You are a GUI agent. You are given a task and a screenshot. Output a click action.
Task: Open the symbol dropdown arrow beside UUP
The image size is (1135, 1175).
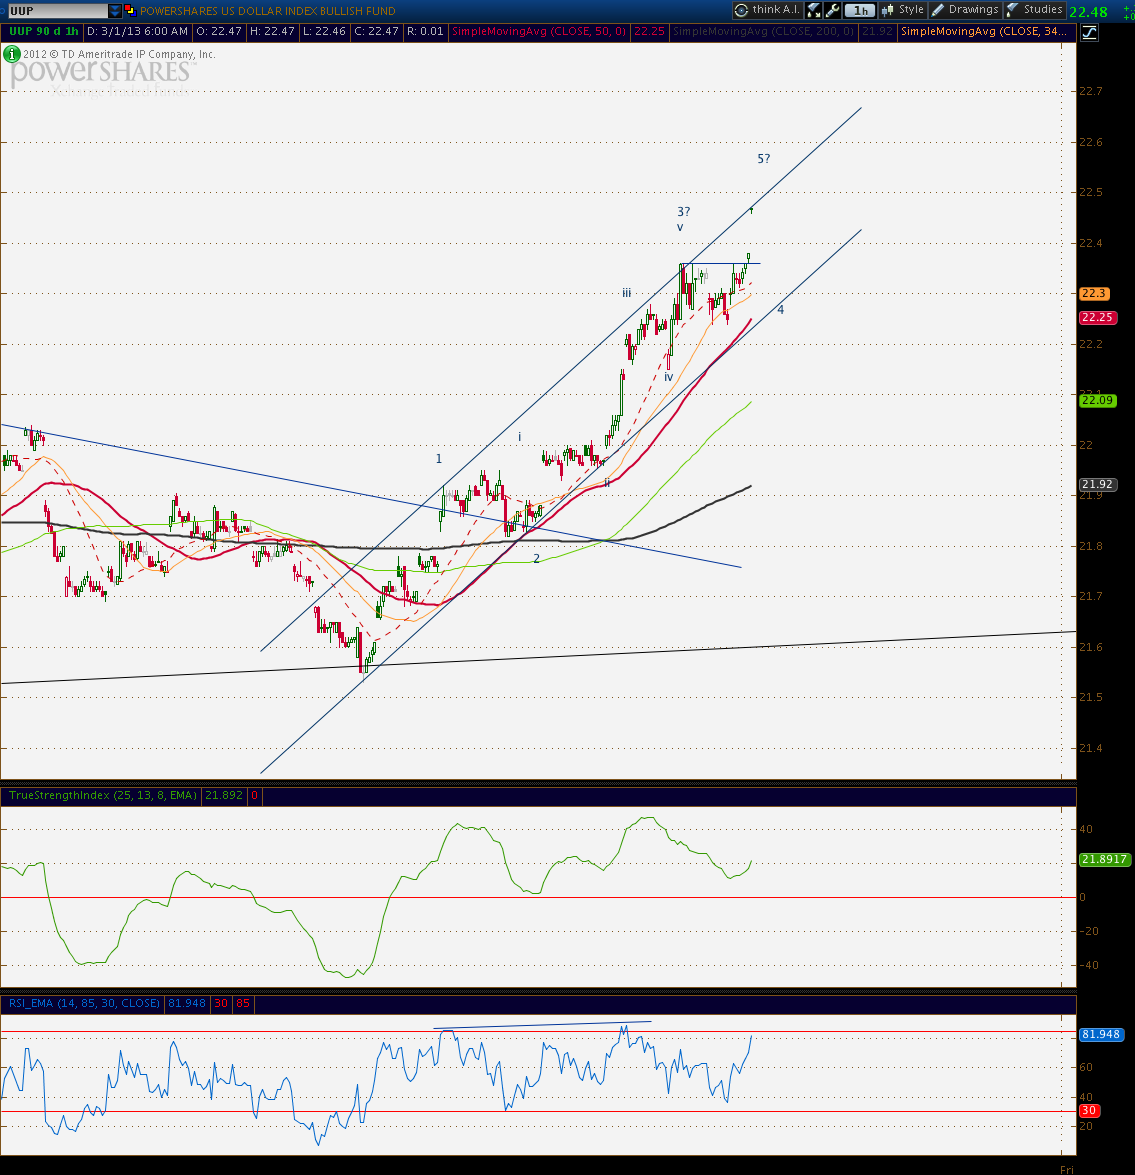coord(115,10)
